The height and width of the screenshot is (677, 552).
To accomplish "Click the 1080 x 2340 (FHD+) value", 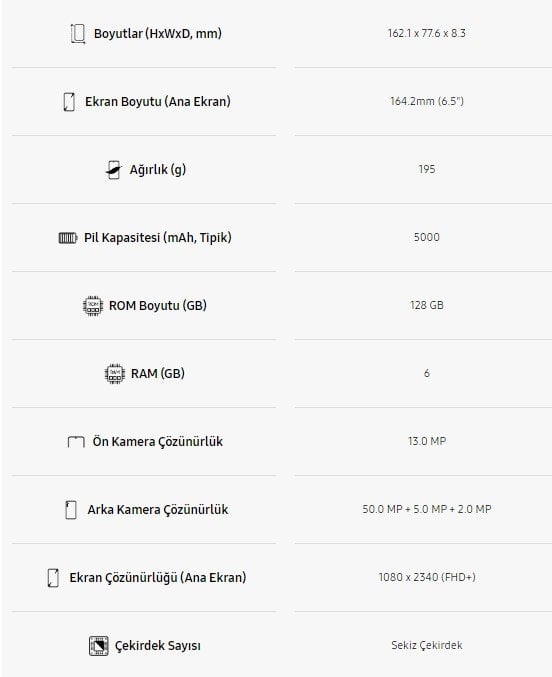I will pos(427,577).
